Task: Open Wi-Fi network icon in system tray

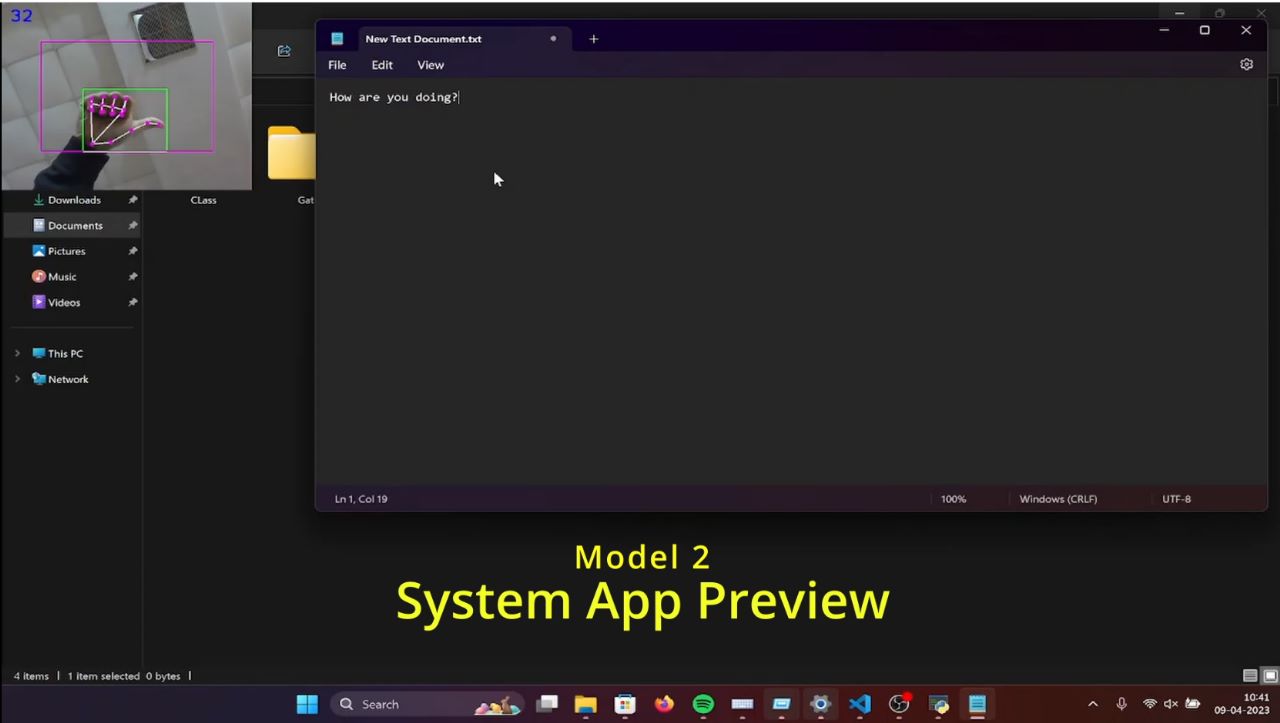Action: point(1150,704)
